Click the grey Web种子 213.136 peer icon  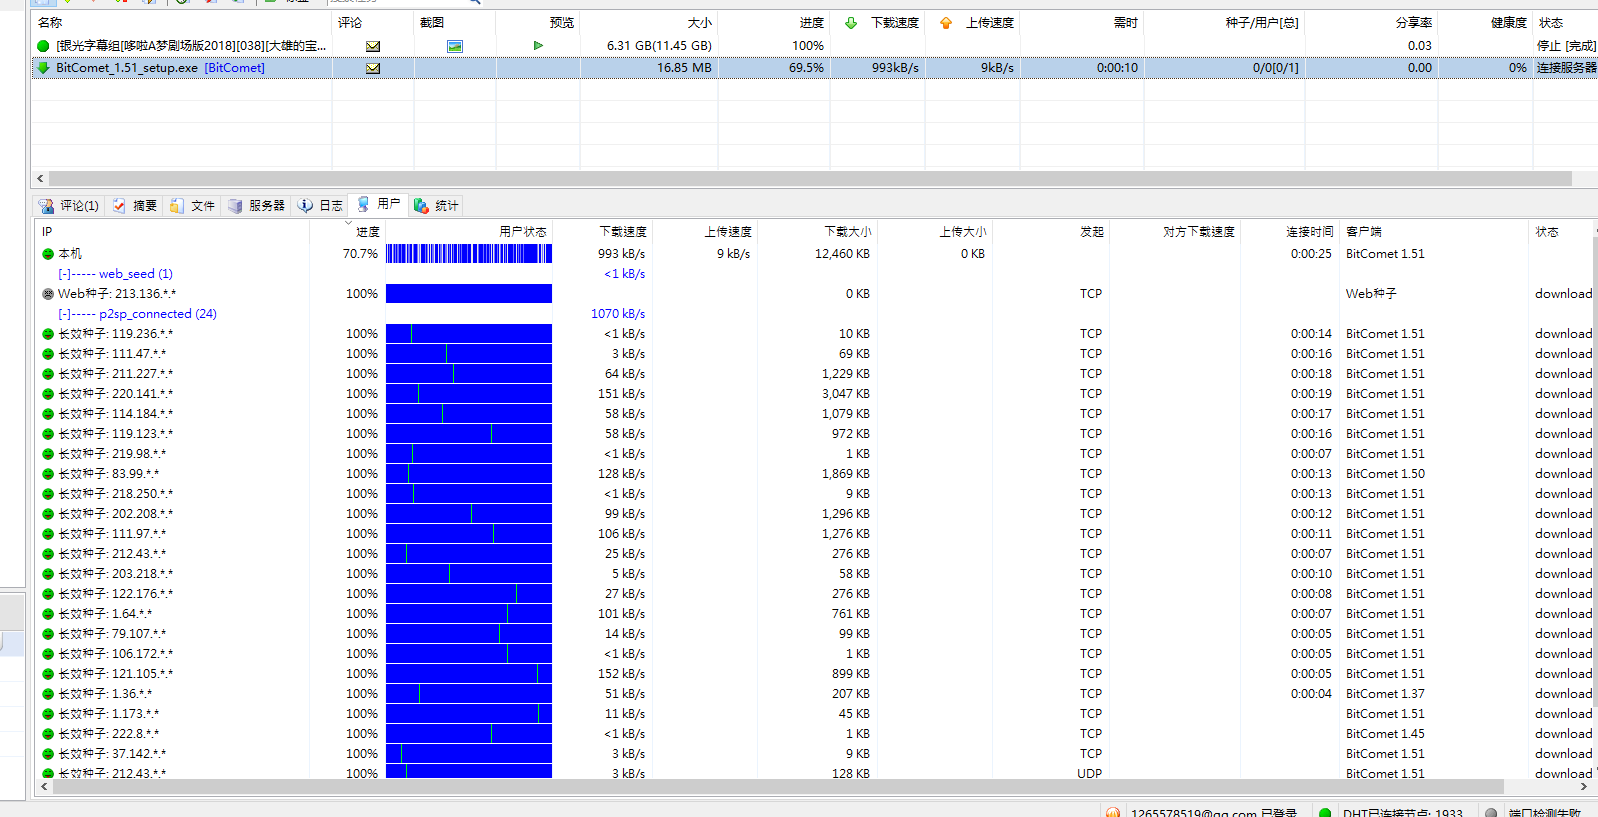48,294
